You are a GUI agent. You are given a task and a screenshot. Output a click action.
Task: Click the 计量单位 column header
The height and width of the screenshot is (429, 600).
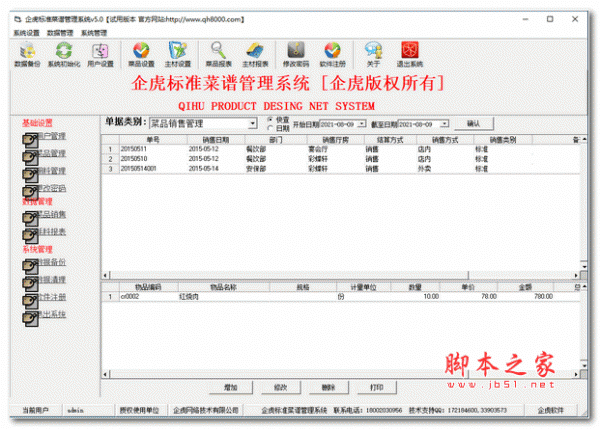(x=364, y=287)
